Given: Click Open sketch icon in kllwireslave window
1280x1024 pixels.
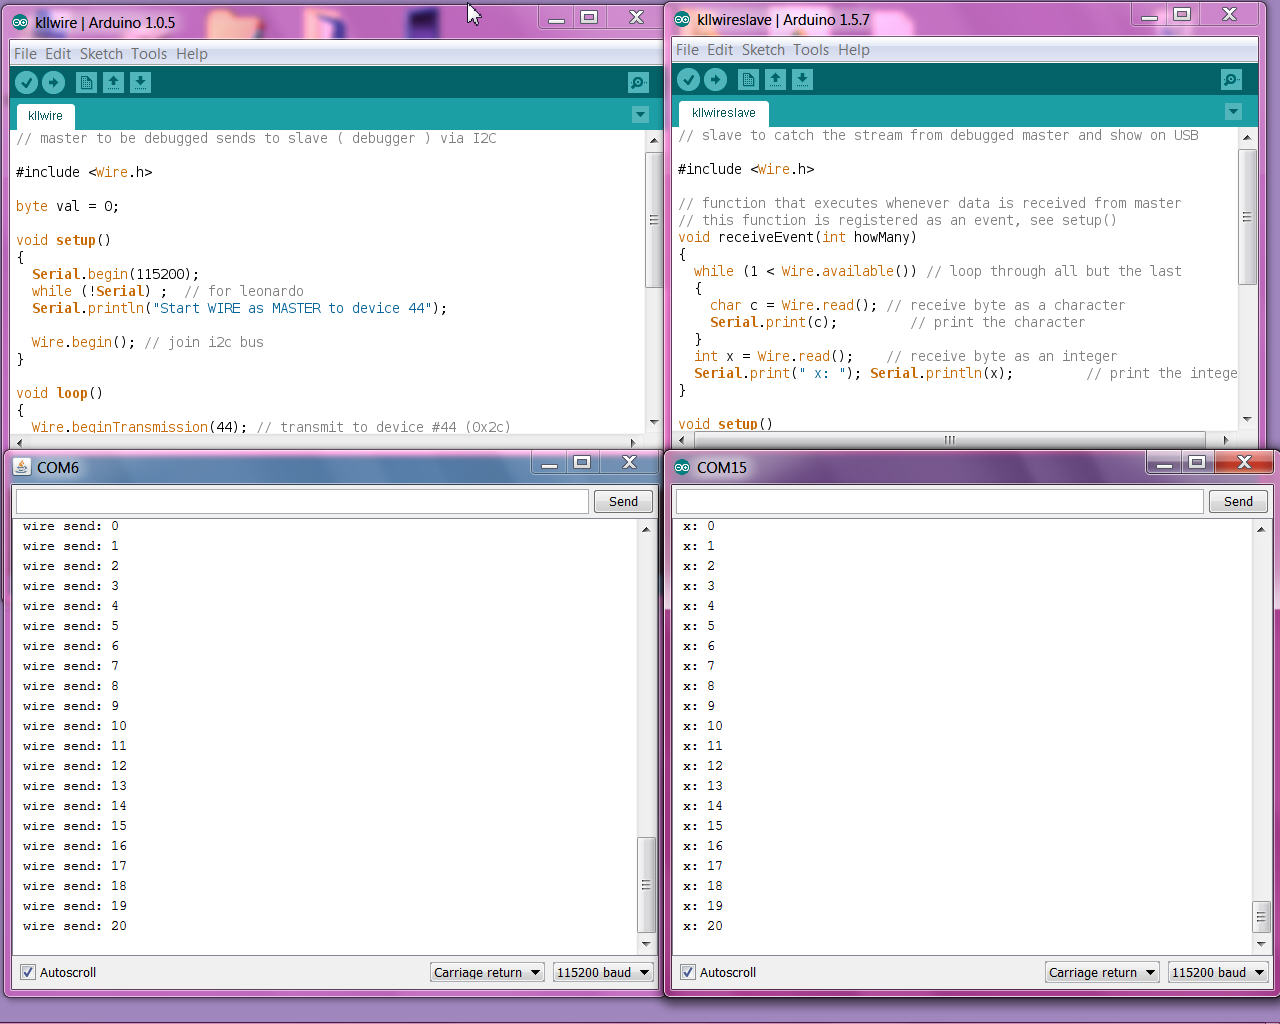Looking at the screenshot, I should [775, 80].
